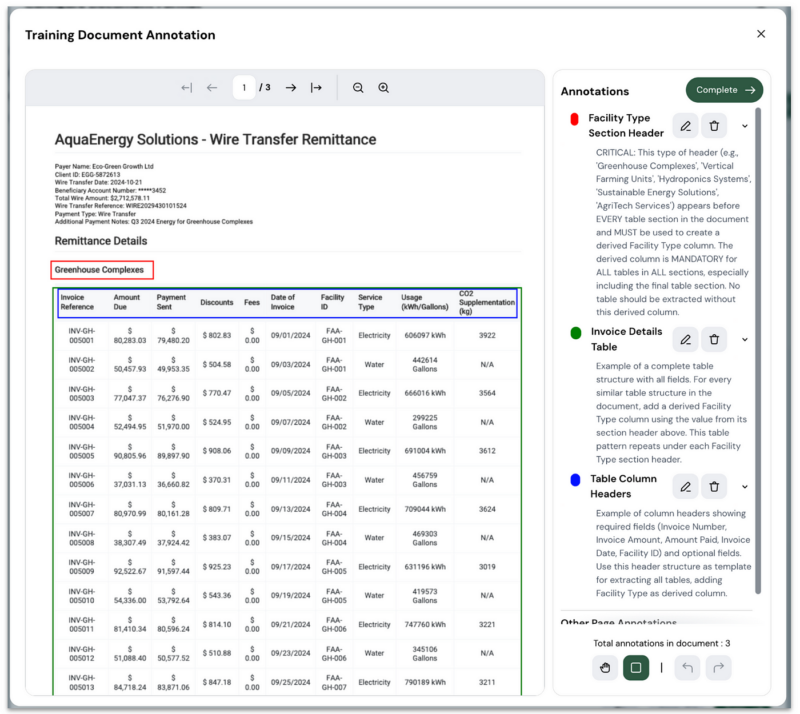The width and height of the screenshot is (800, 714).
Task: Select the hand pan tool
Action: (x=605, y=668)
